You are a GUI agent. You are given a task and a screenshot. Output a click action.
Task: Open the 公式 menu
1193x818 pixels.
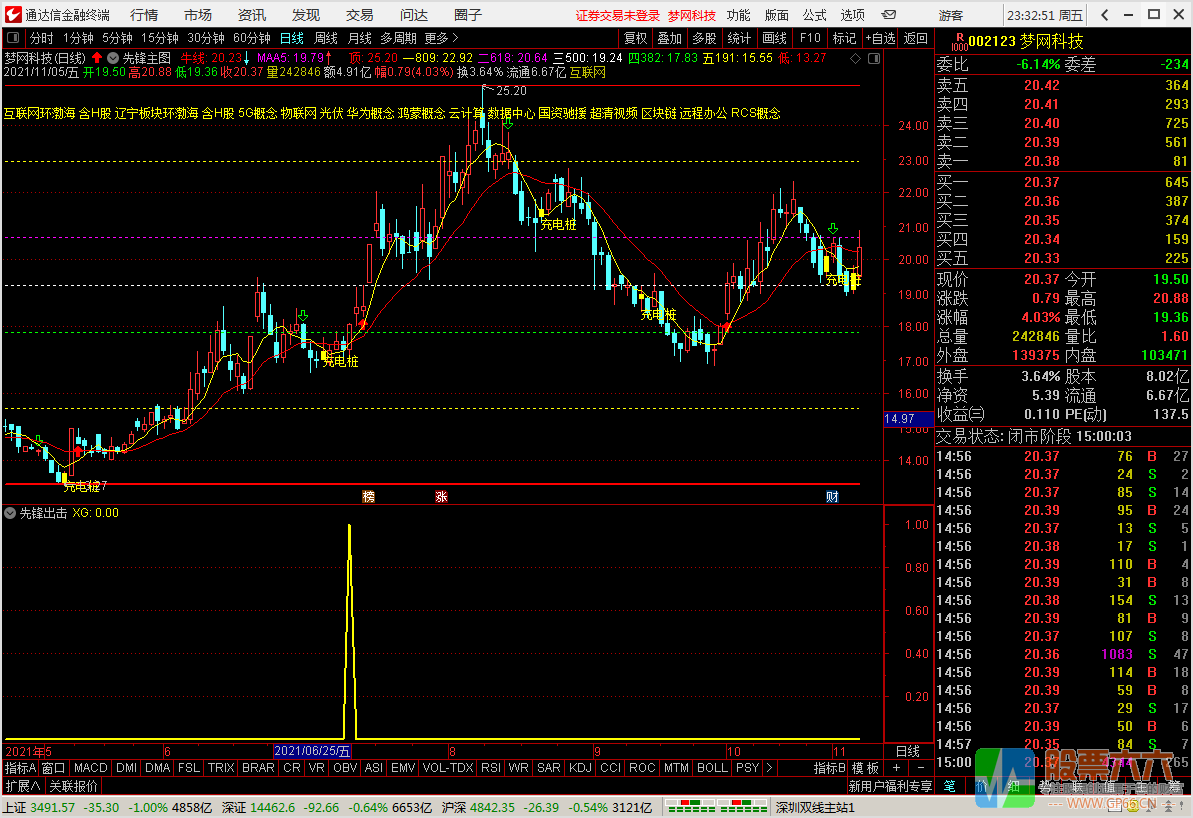(x=814, y=14)
